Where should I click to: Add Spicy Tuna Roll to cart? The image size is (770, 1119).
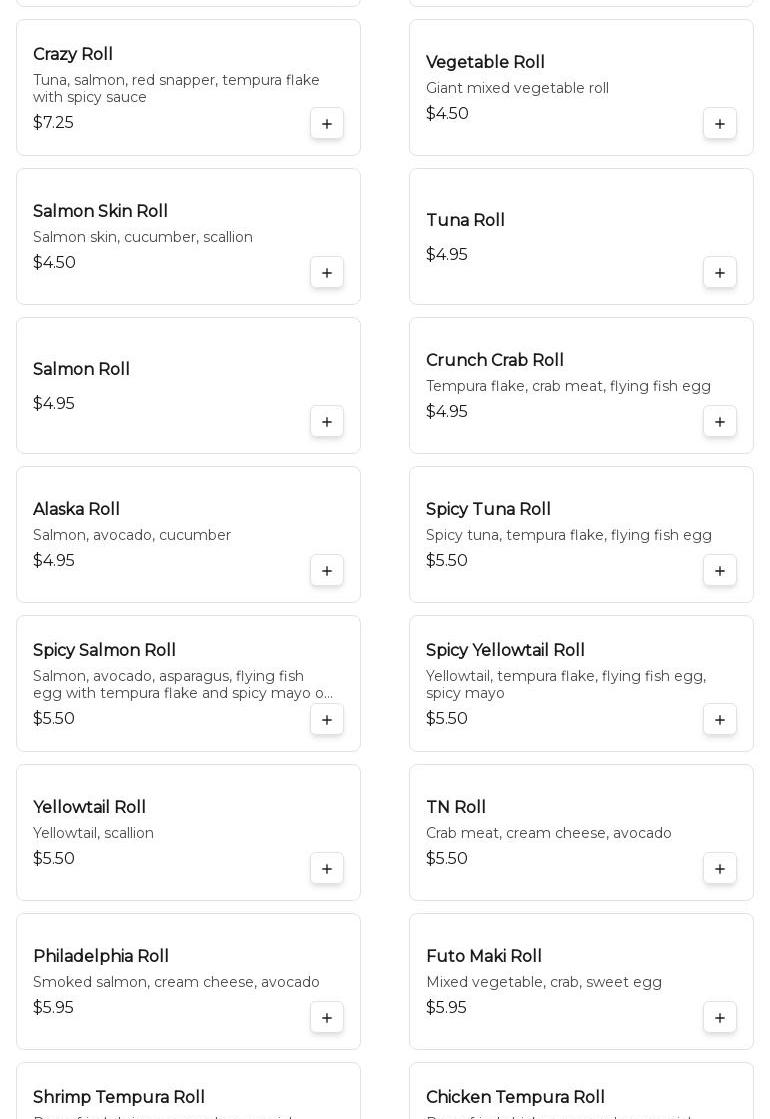point(720,571)
